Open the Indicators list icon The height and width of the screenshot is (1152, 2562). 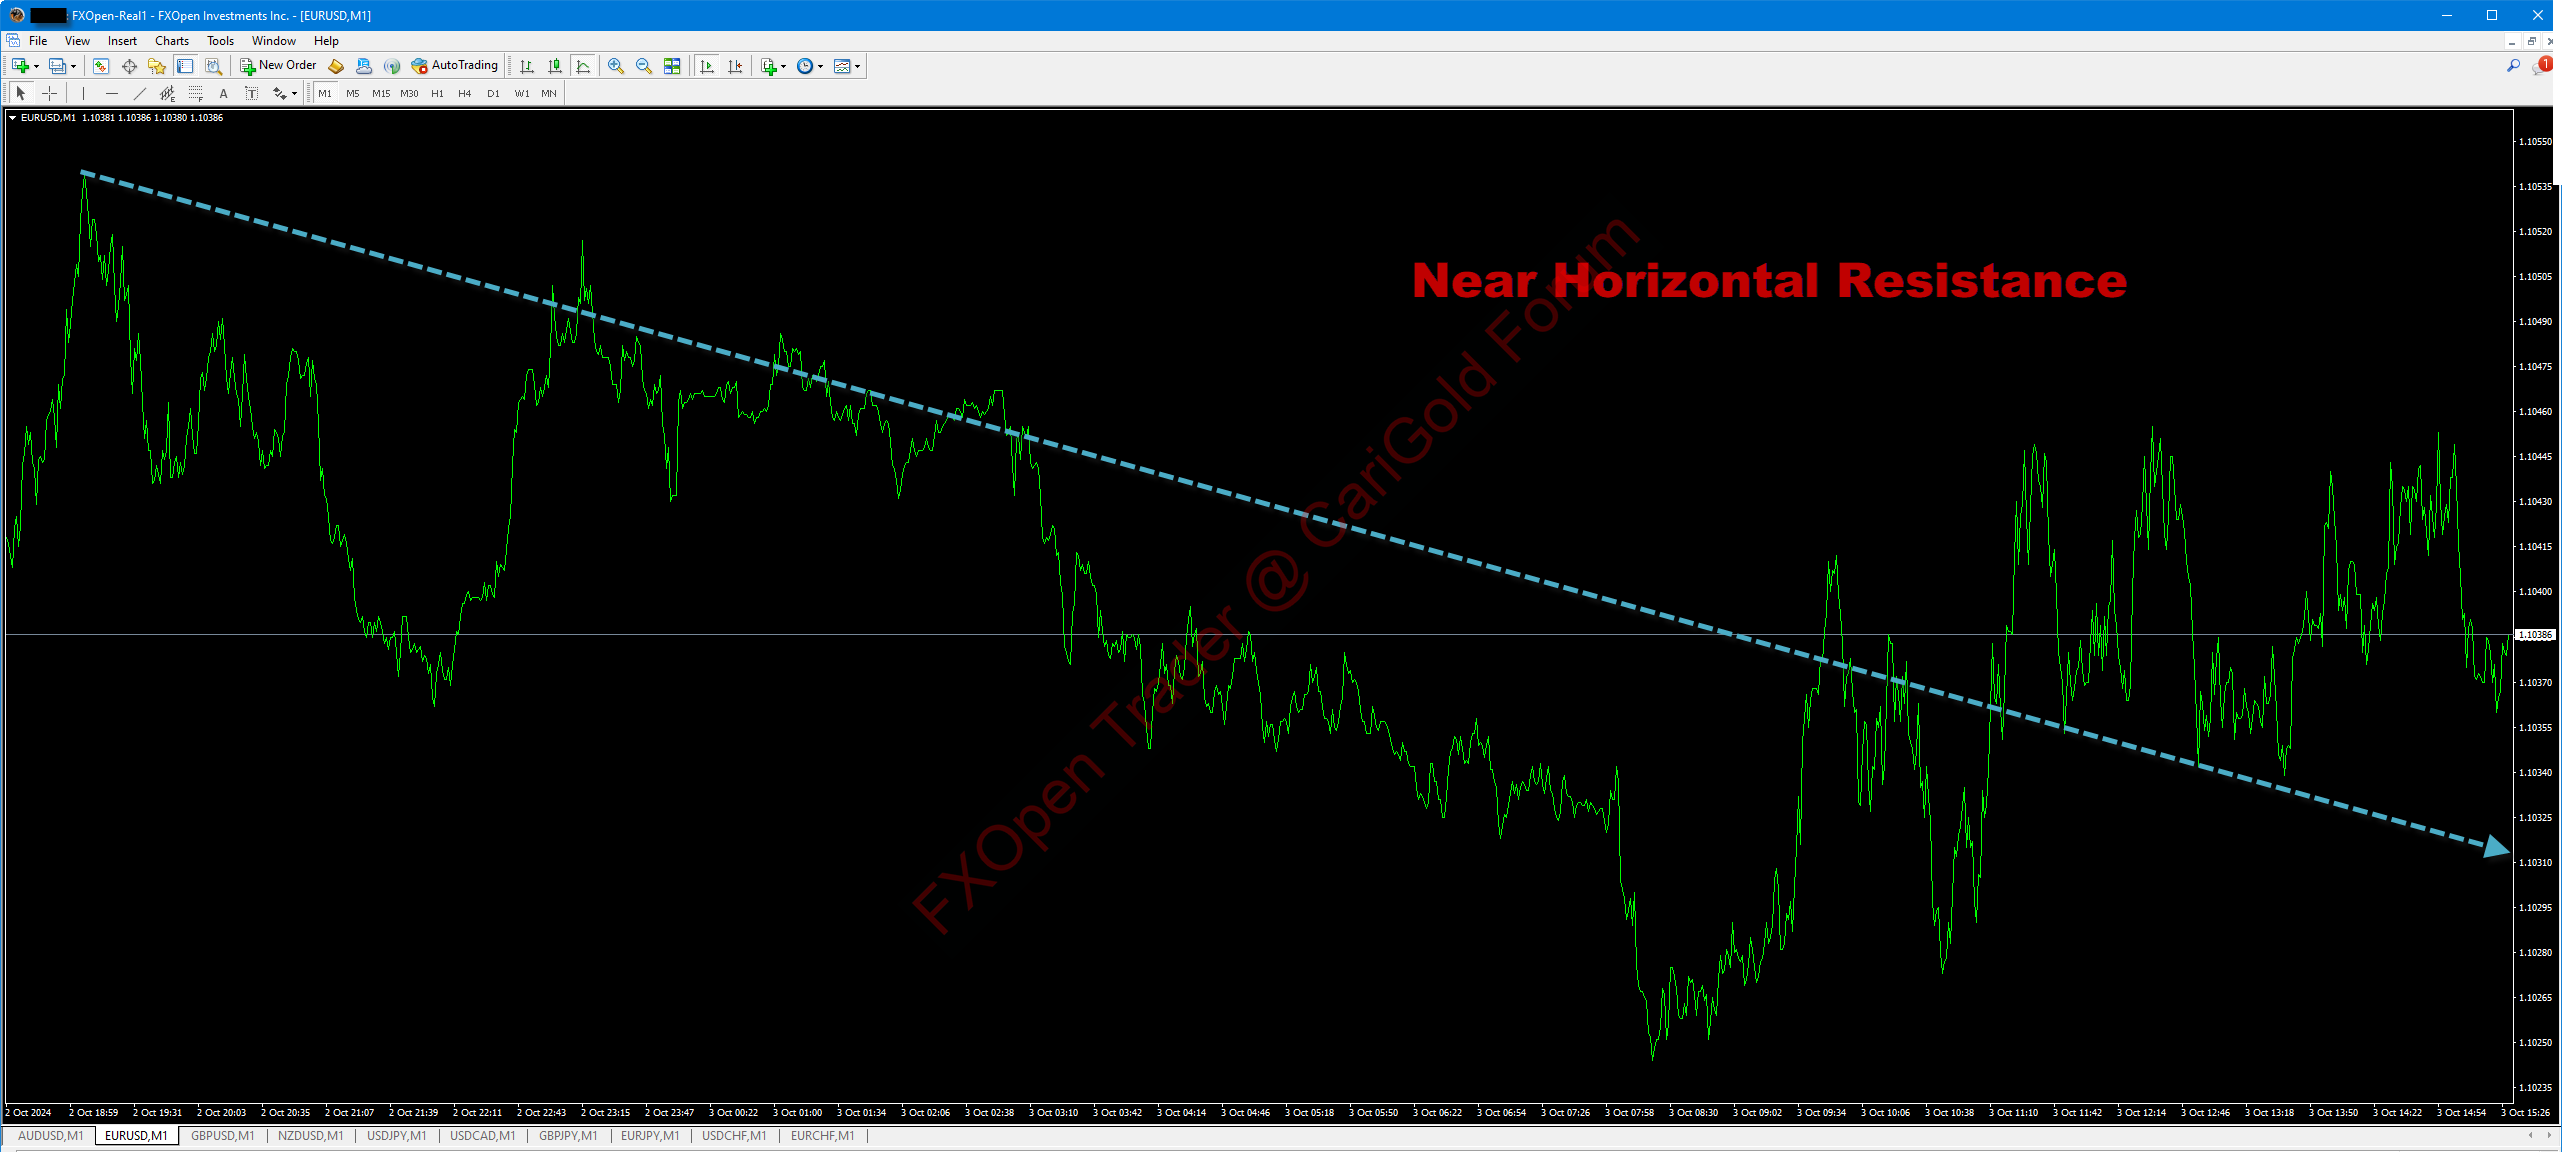coord(768,66)
